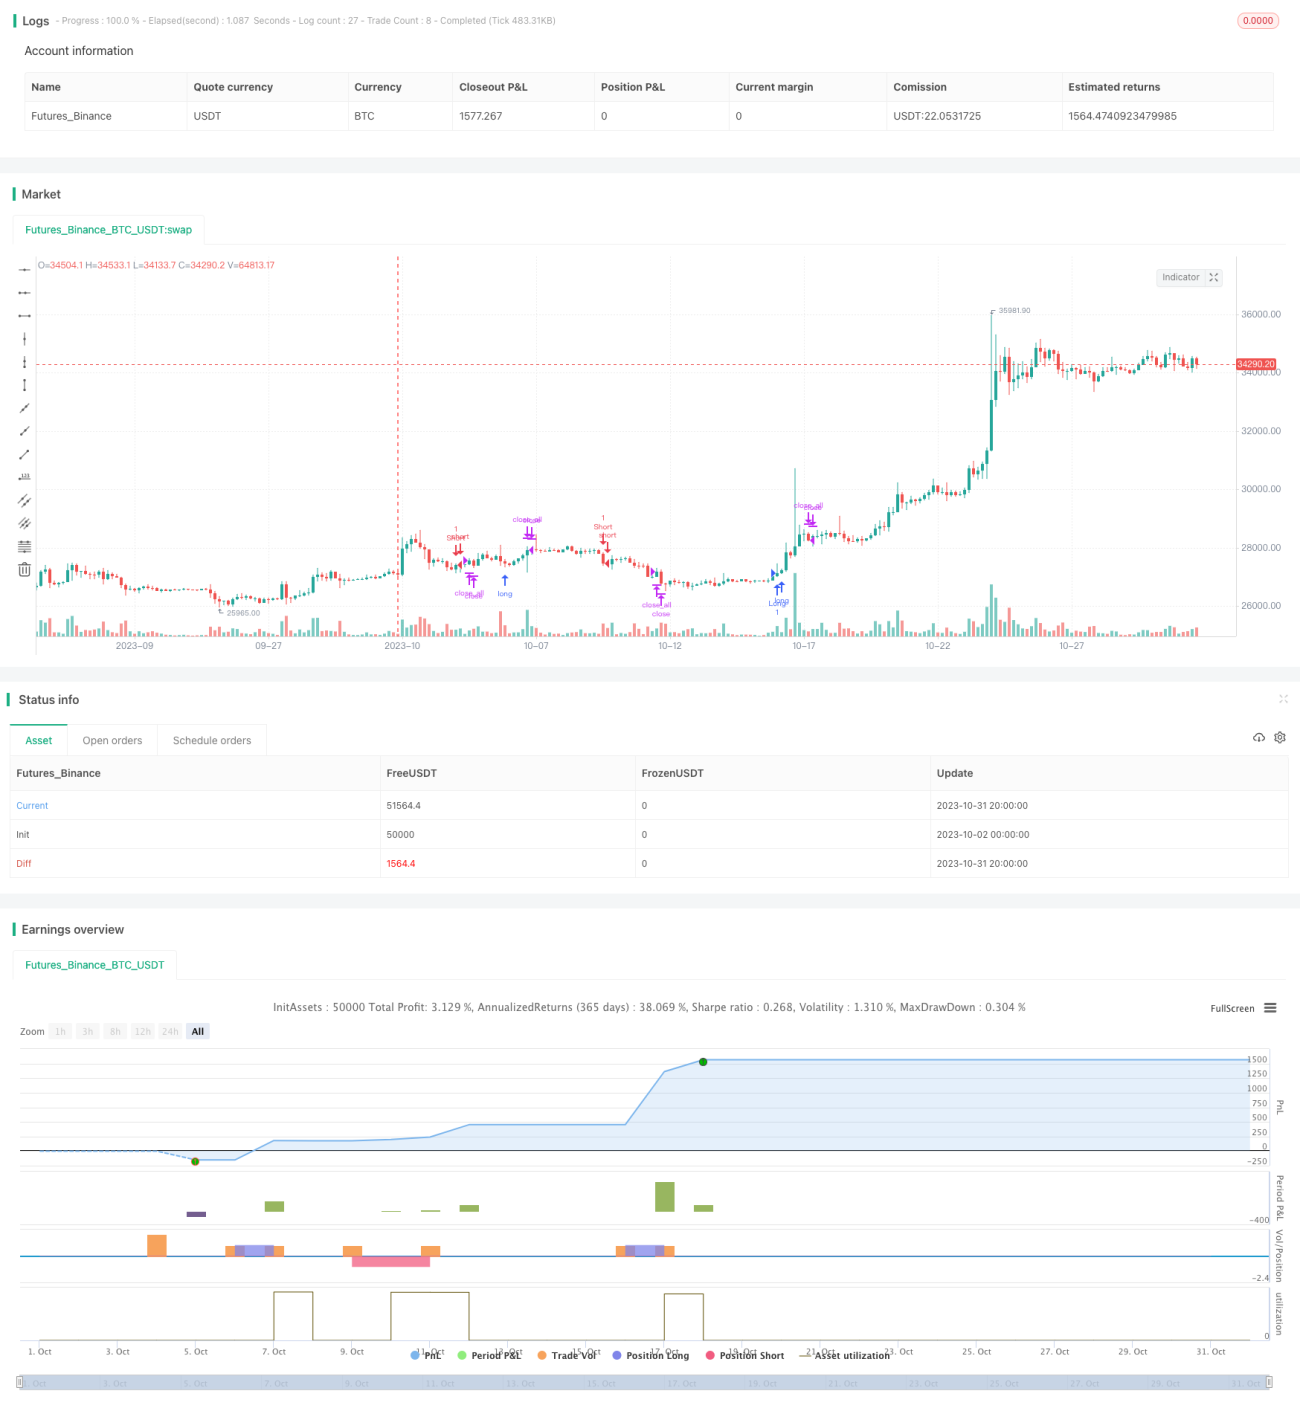Switch to the Schedule orders tab
This screenshot has height=1411, width=1300.
coord(212,740)
